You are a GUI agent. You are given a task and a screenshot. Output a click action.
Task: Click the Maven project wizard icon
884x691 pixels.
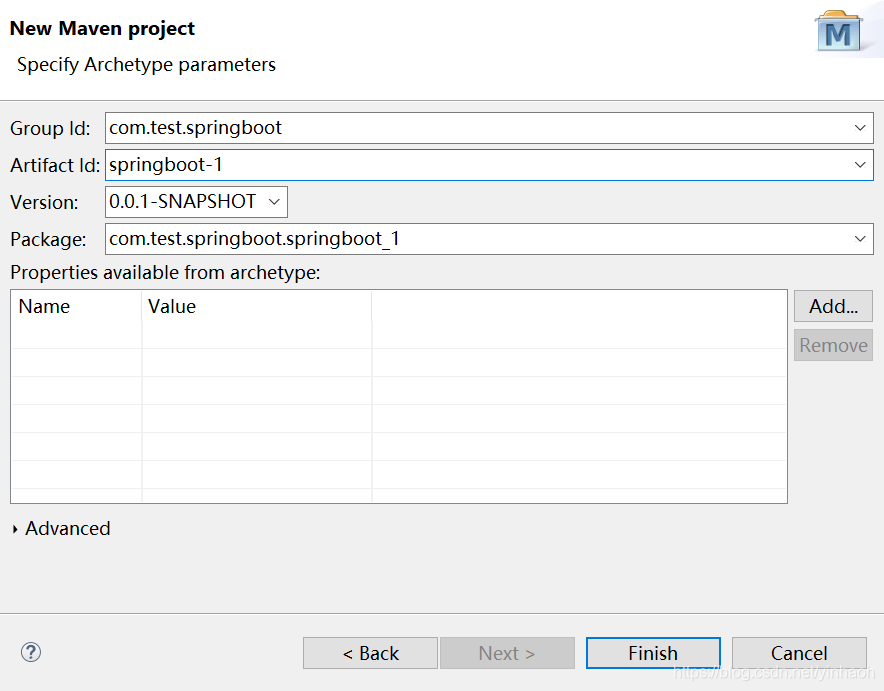pos(839,32)
